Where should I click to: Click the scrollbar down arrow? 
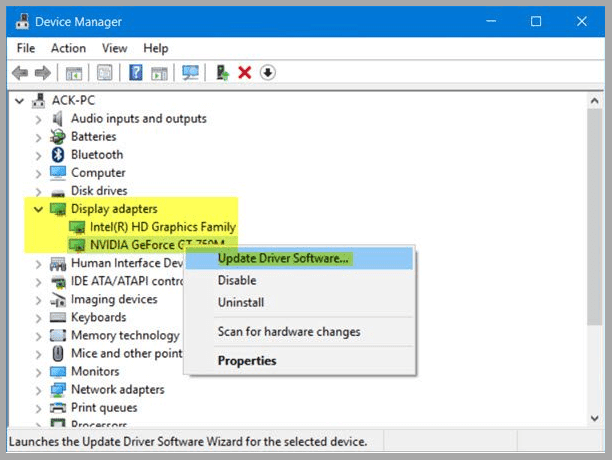click(x=594, y=419)
